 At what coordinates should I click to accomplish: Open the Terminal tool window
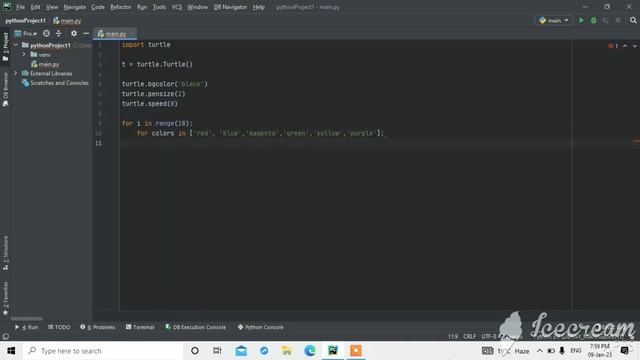pyautogui.click(x=140, y=327)
